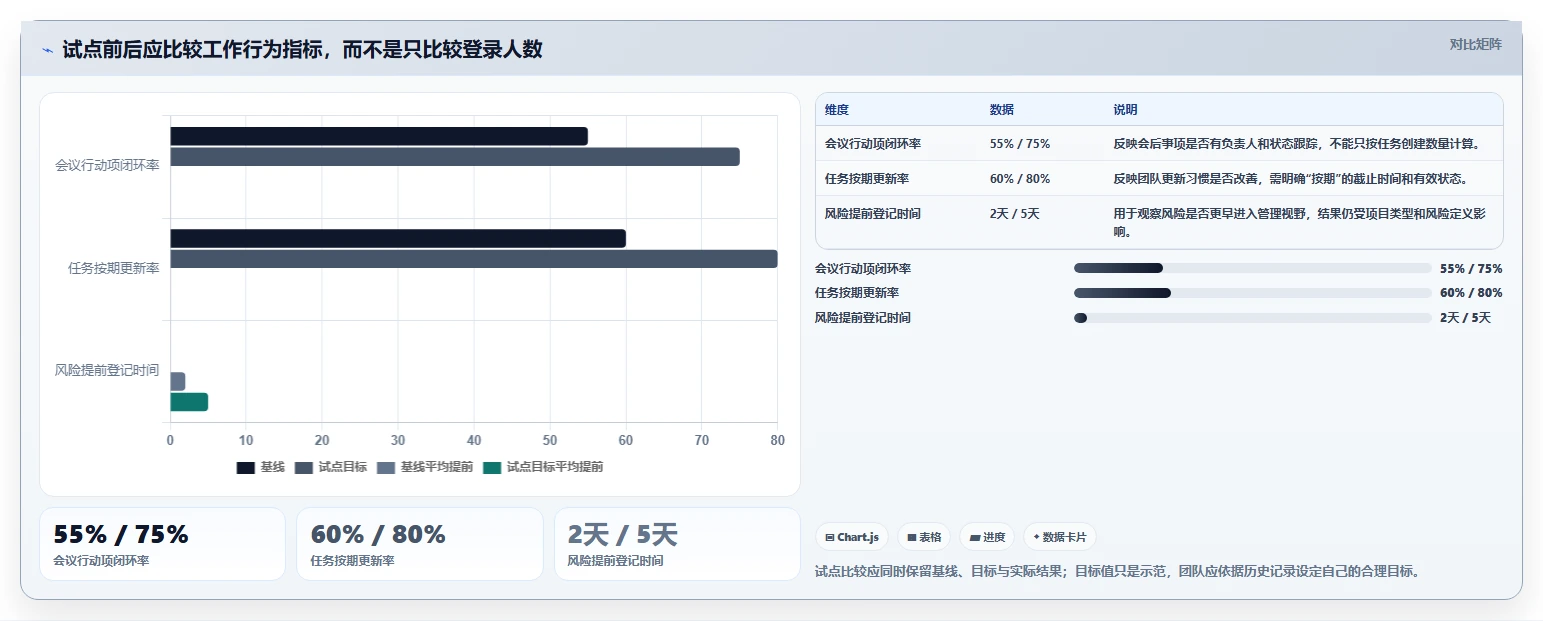Click chart axis label 风险提前登记时间

coord(107,371)
